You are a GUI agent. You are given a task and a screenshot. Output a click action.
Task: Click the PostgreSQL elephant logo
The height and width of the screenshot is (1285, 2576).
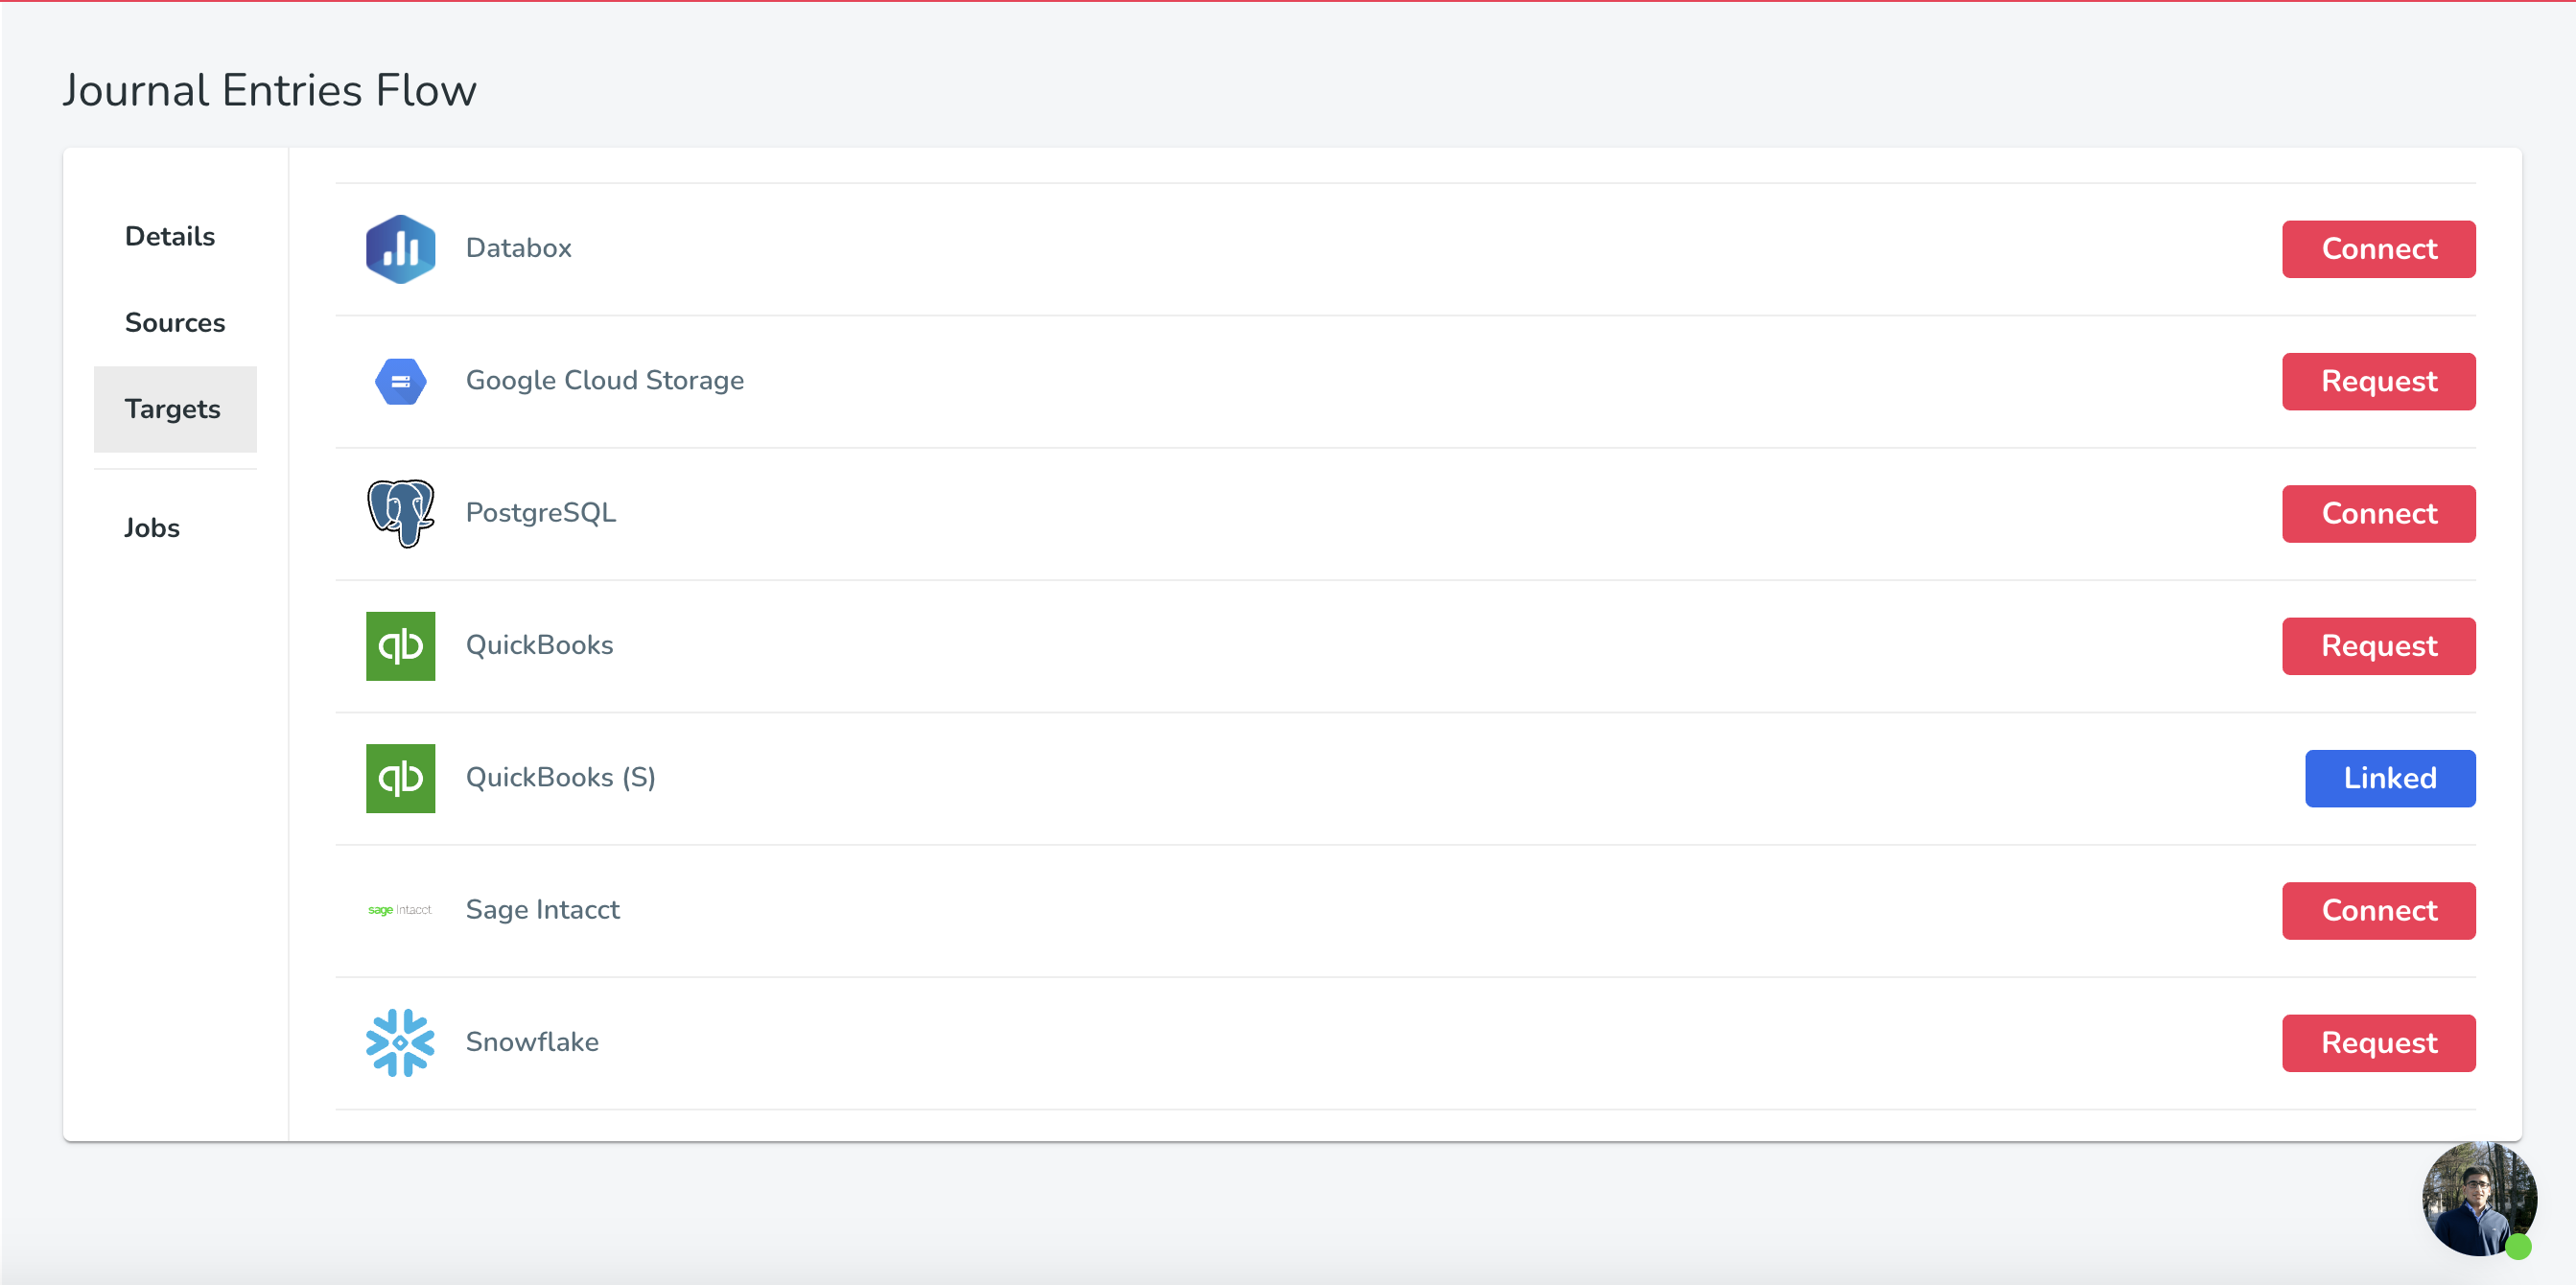[400, 513]
